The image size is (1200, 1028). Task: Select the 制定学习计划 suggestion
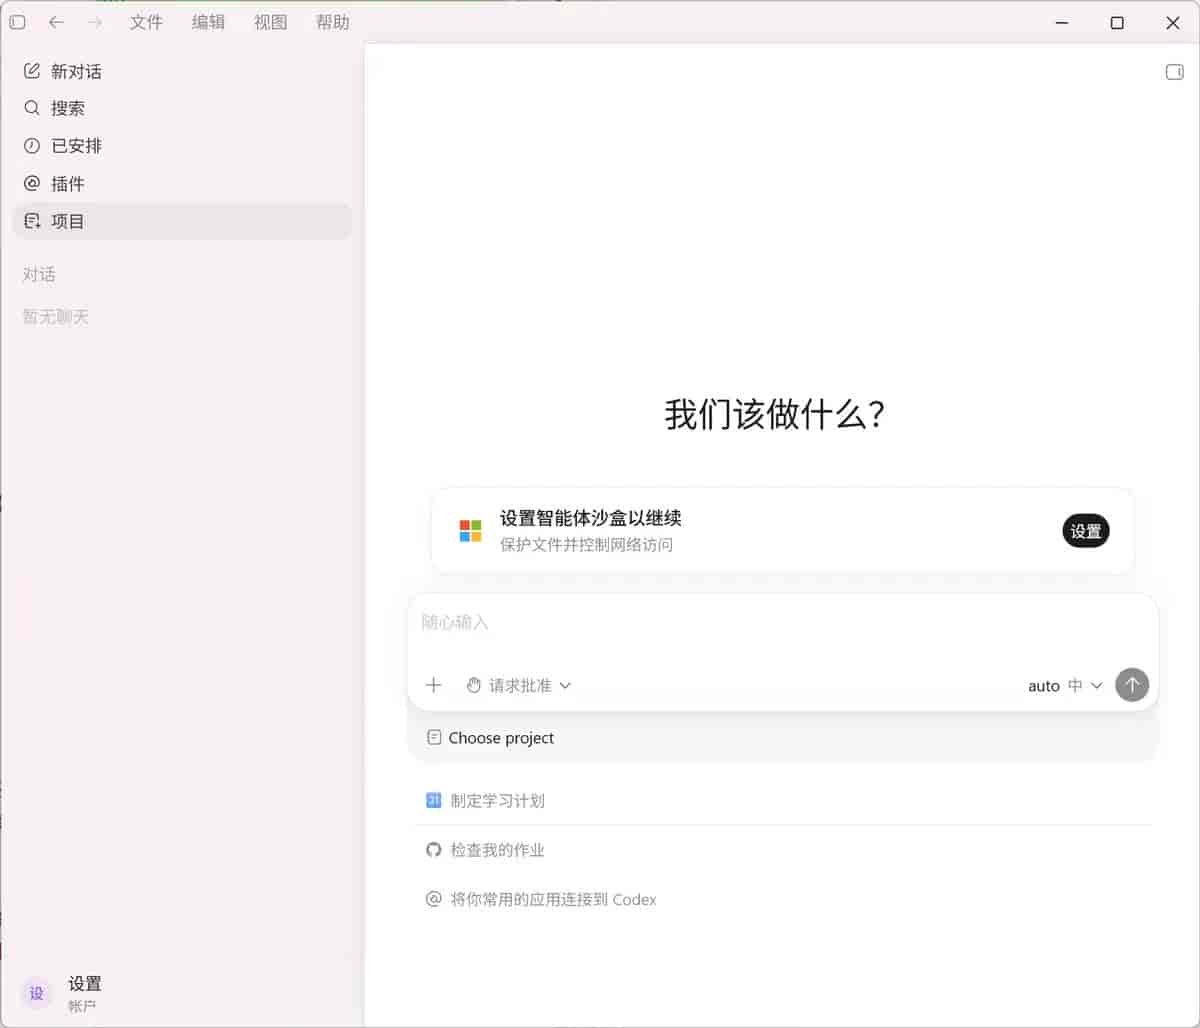(783, 800)
